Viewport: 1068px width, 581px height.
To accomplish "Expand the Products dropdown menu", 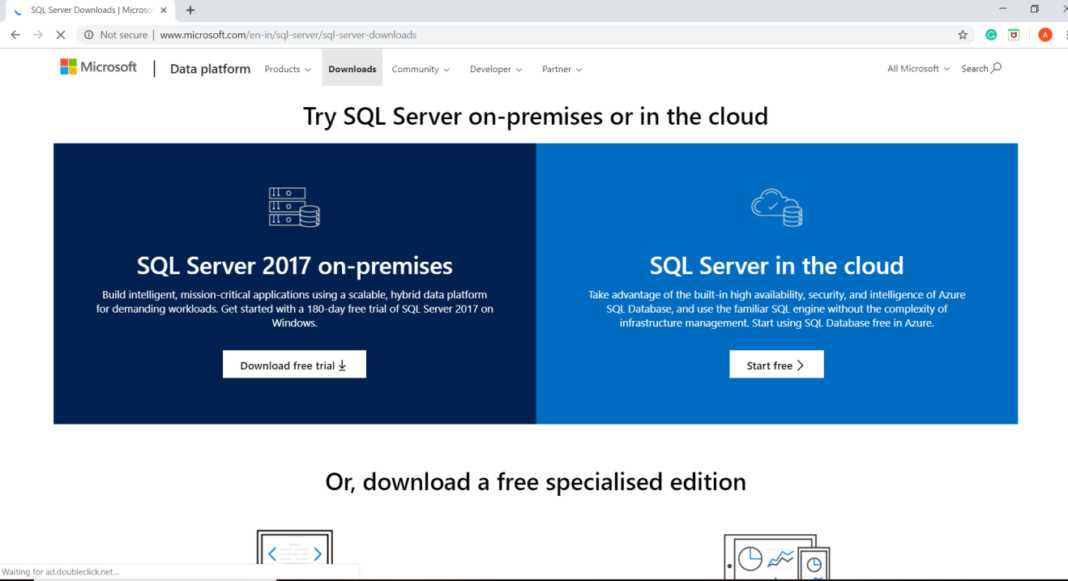I will (288, 69).
